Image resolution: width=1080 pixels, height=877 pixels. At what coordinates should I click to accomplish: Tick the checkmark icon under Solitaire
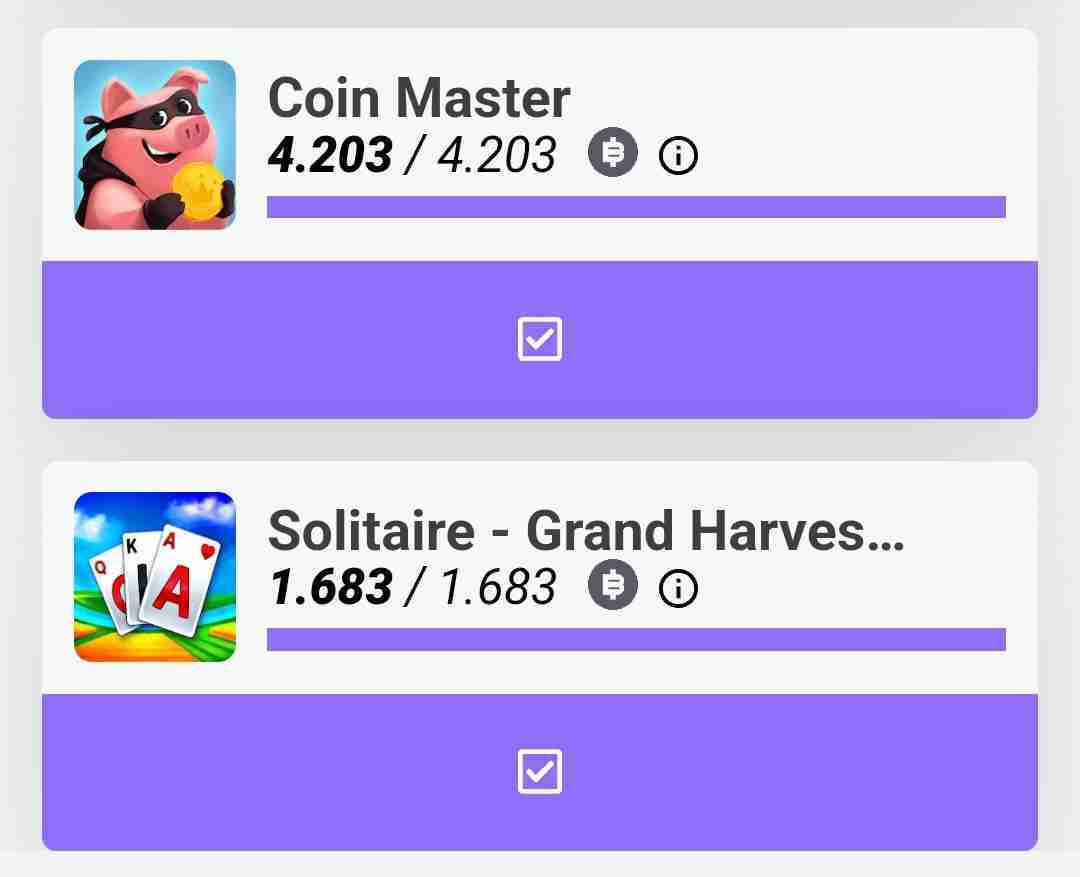pyautogui.click(x=540, y=772)
